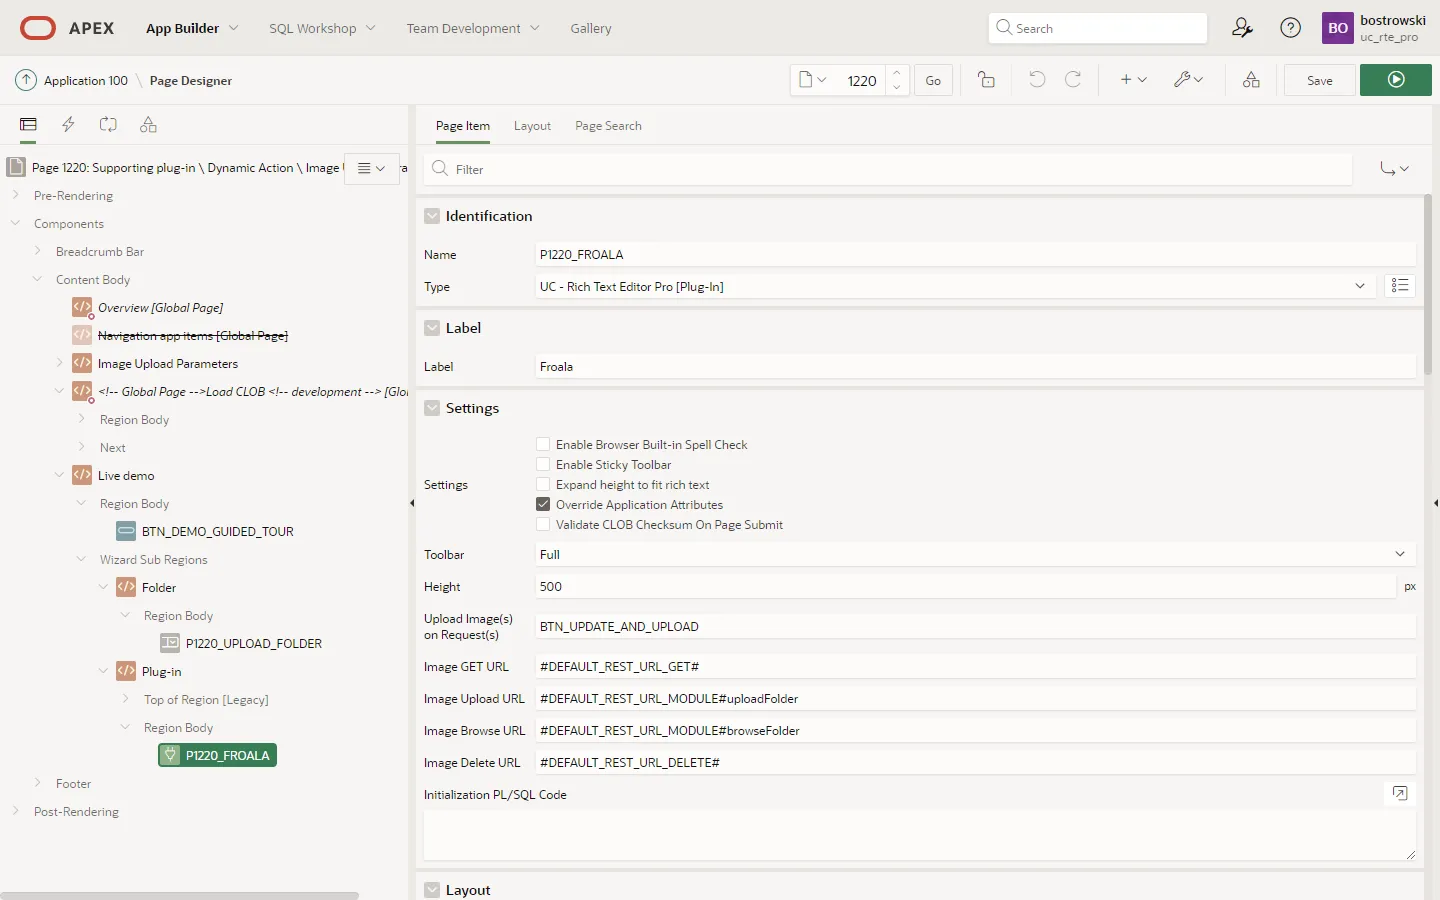This screenshot has width=1440, height=900.
Task: Click the Run Page play button
Action: click(1395, 80)
